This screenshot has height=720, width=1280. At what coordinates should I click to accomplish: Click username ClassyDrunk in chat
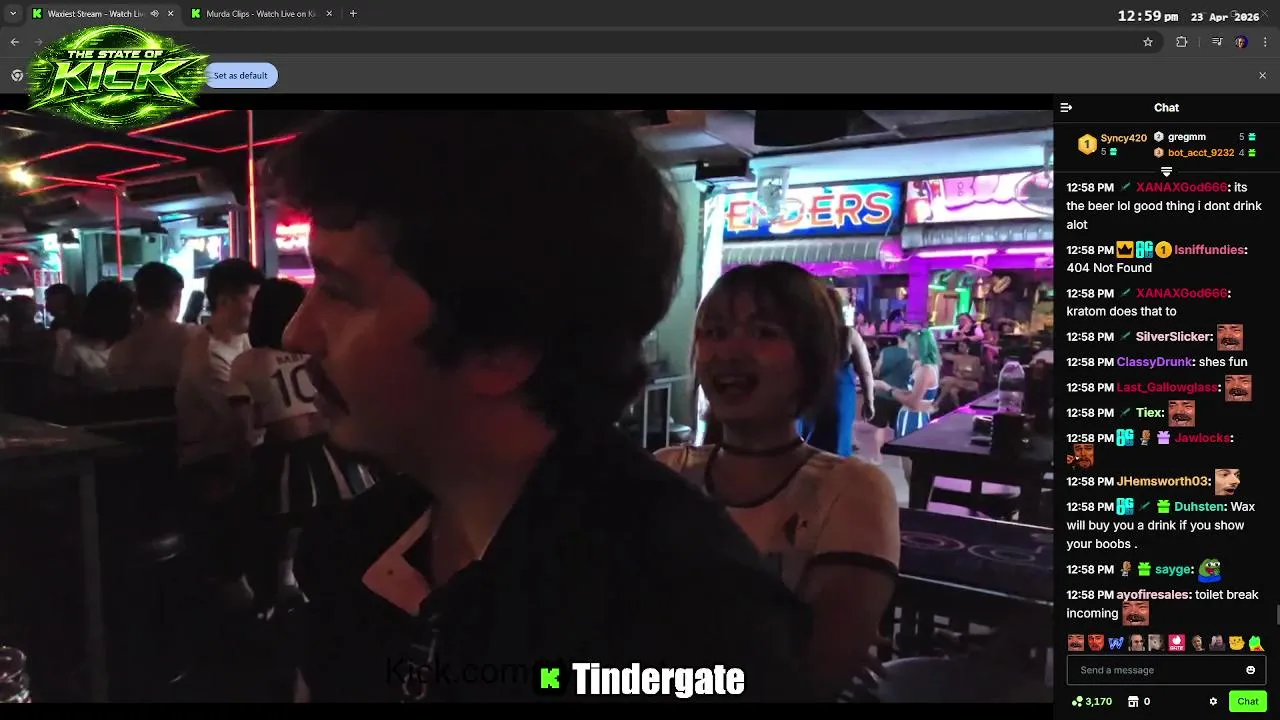pyautogui.click(x=1154, y=362)
